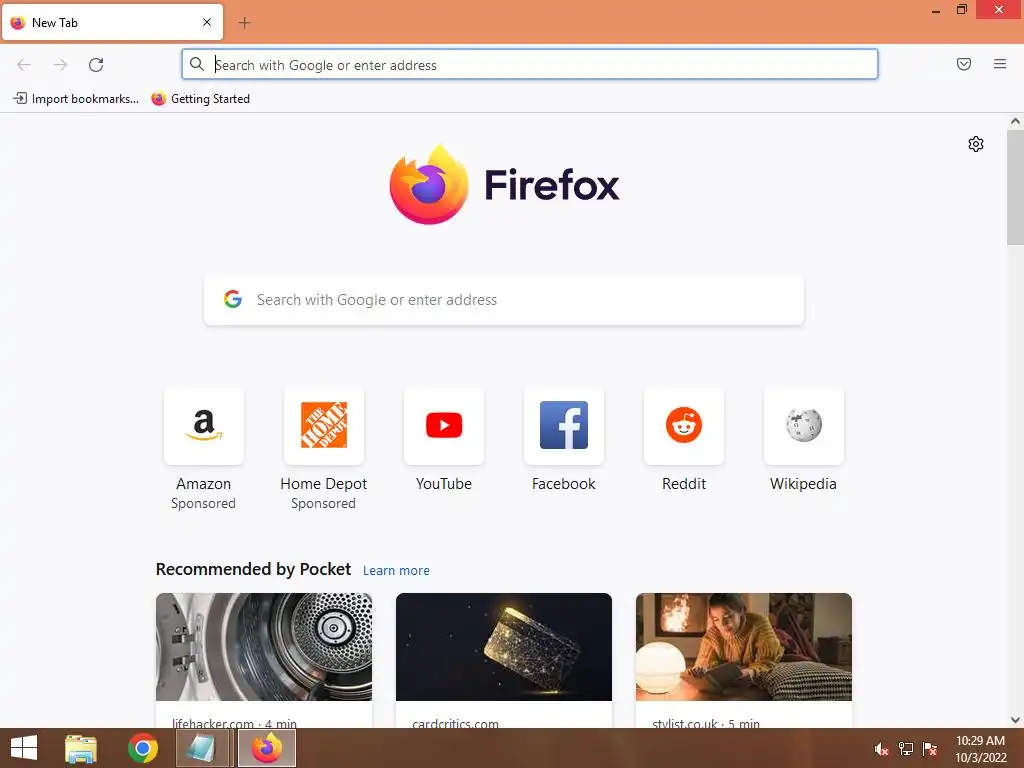Open a new tab with plus button
The height and width of the screenshot is (768, 1024).
point(244,23)
